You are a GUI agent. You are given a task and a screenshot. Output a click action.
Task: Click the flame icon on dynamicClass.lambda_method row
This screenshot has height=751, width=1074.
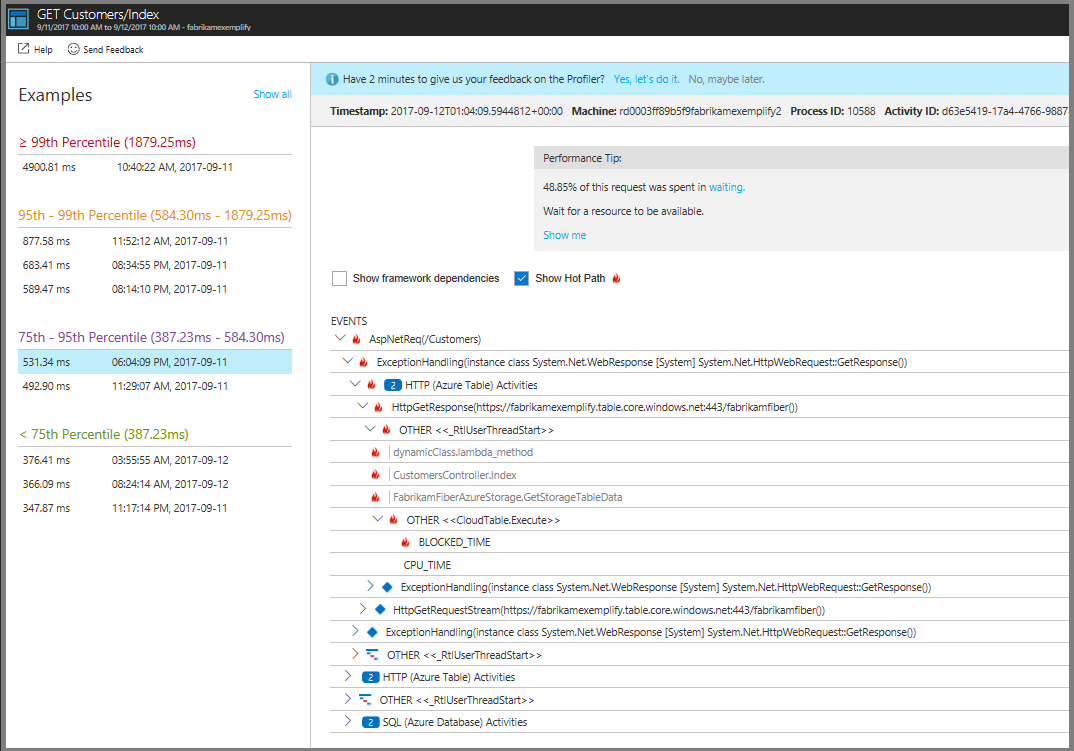[x=375, y=452]
